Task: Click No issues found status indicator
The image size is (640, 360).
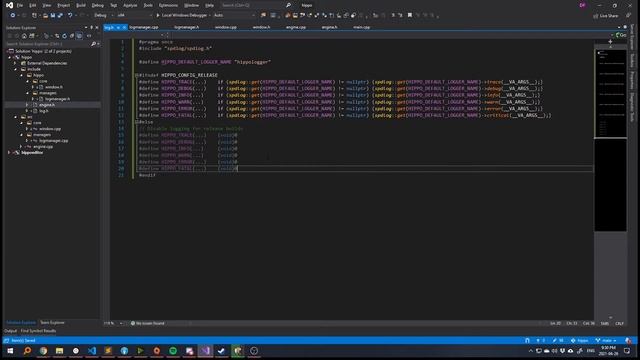Action: pyautogui.click(x=147, y=323)
